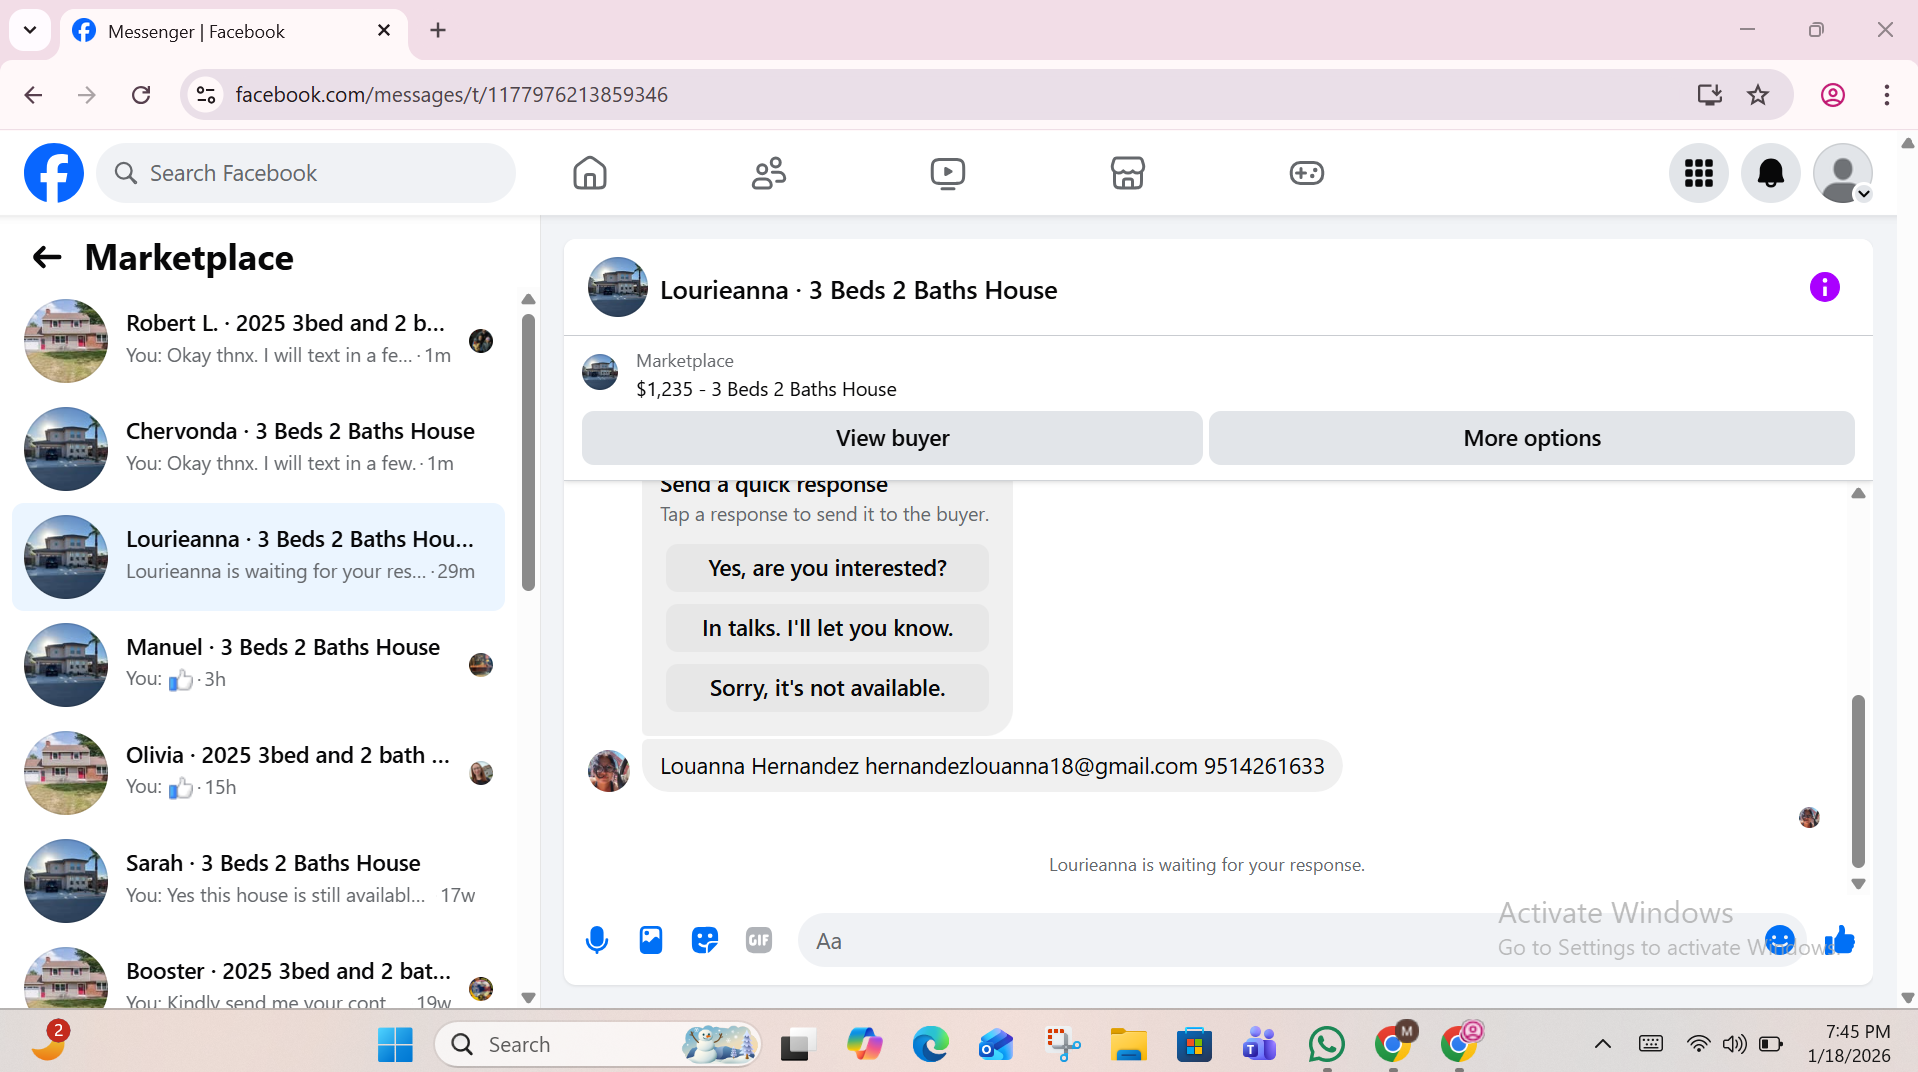Click the taskbar Search box
1918x1072 pixels.
(x=598, y=1044)
